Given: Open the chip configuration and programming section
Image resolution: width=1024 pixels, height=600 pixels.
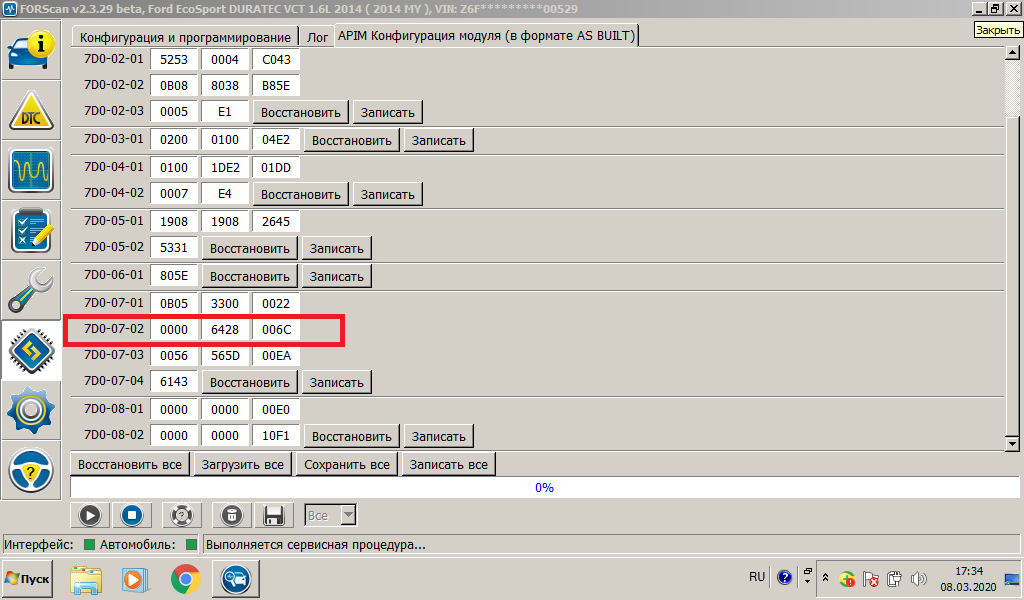Looking at the screenshot, I should [31, 351].
